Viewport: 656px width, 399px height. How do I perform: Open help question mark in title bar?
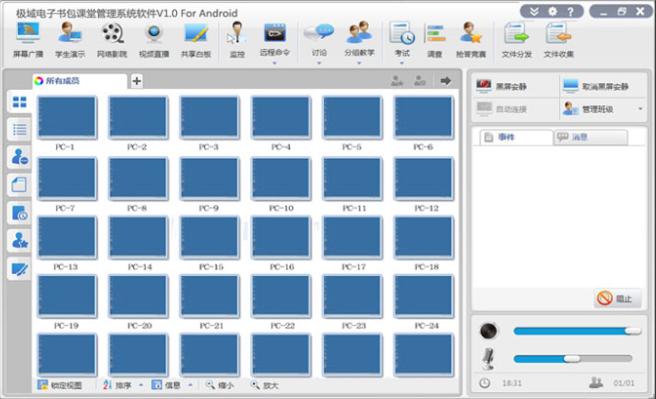click(x=570, y=11)
